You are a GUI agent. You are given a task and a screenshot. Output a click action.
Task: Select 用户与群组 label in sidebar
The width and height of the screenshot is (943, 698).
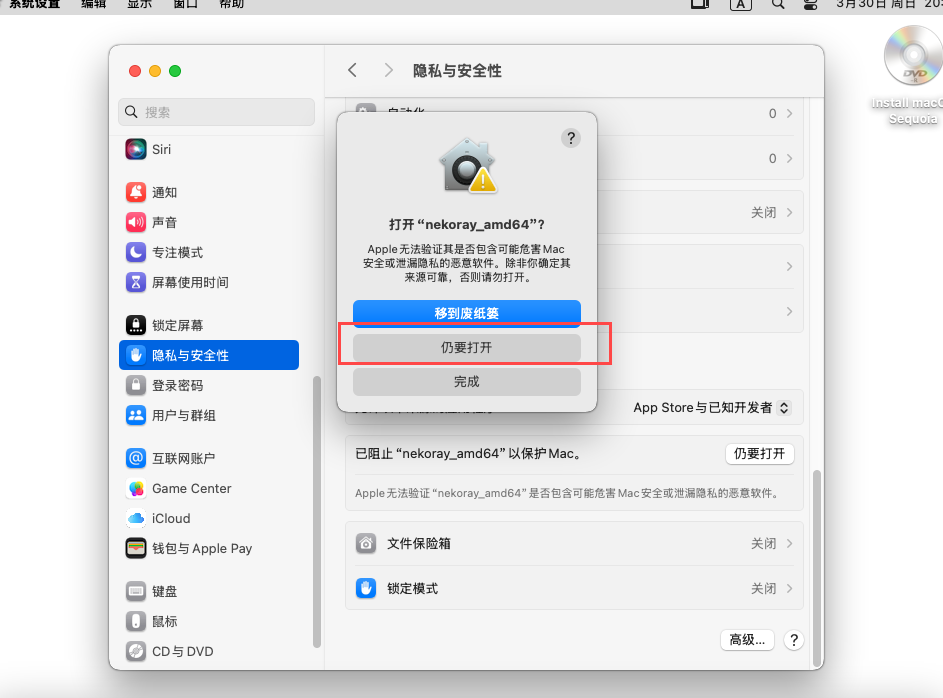[x=183, y=415]
